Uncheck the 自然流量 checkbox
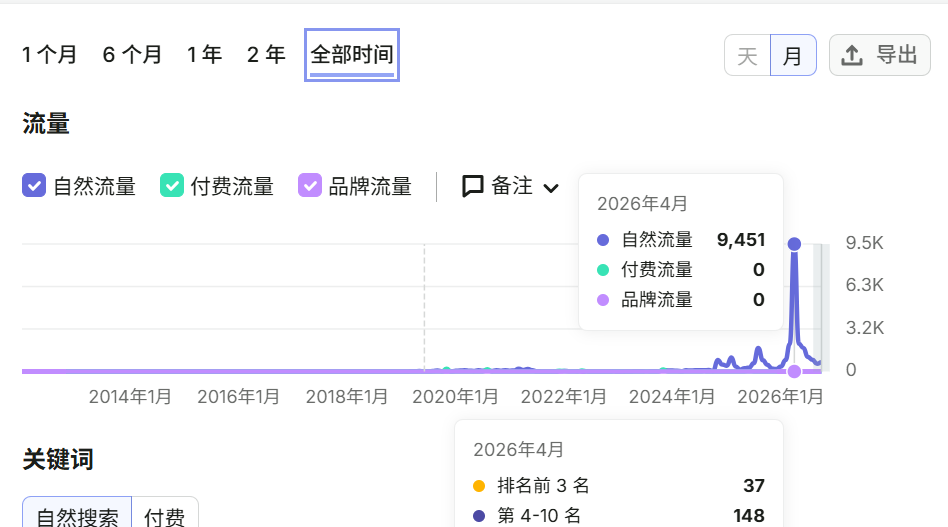This screenshot has height=527, width=948. pos(34,186)
